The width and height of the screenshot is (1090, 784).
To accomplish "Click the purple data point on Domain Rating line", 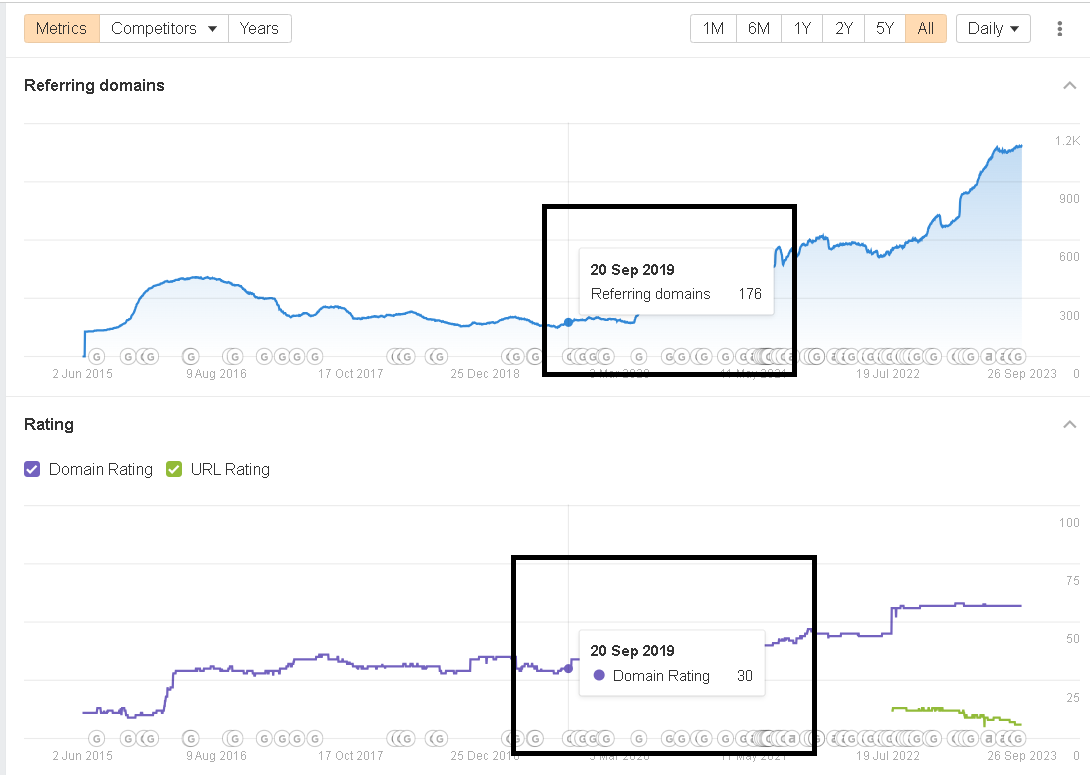I will (569, 668).
